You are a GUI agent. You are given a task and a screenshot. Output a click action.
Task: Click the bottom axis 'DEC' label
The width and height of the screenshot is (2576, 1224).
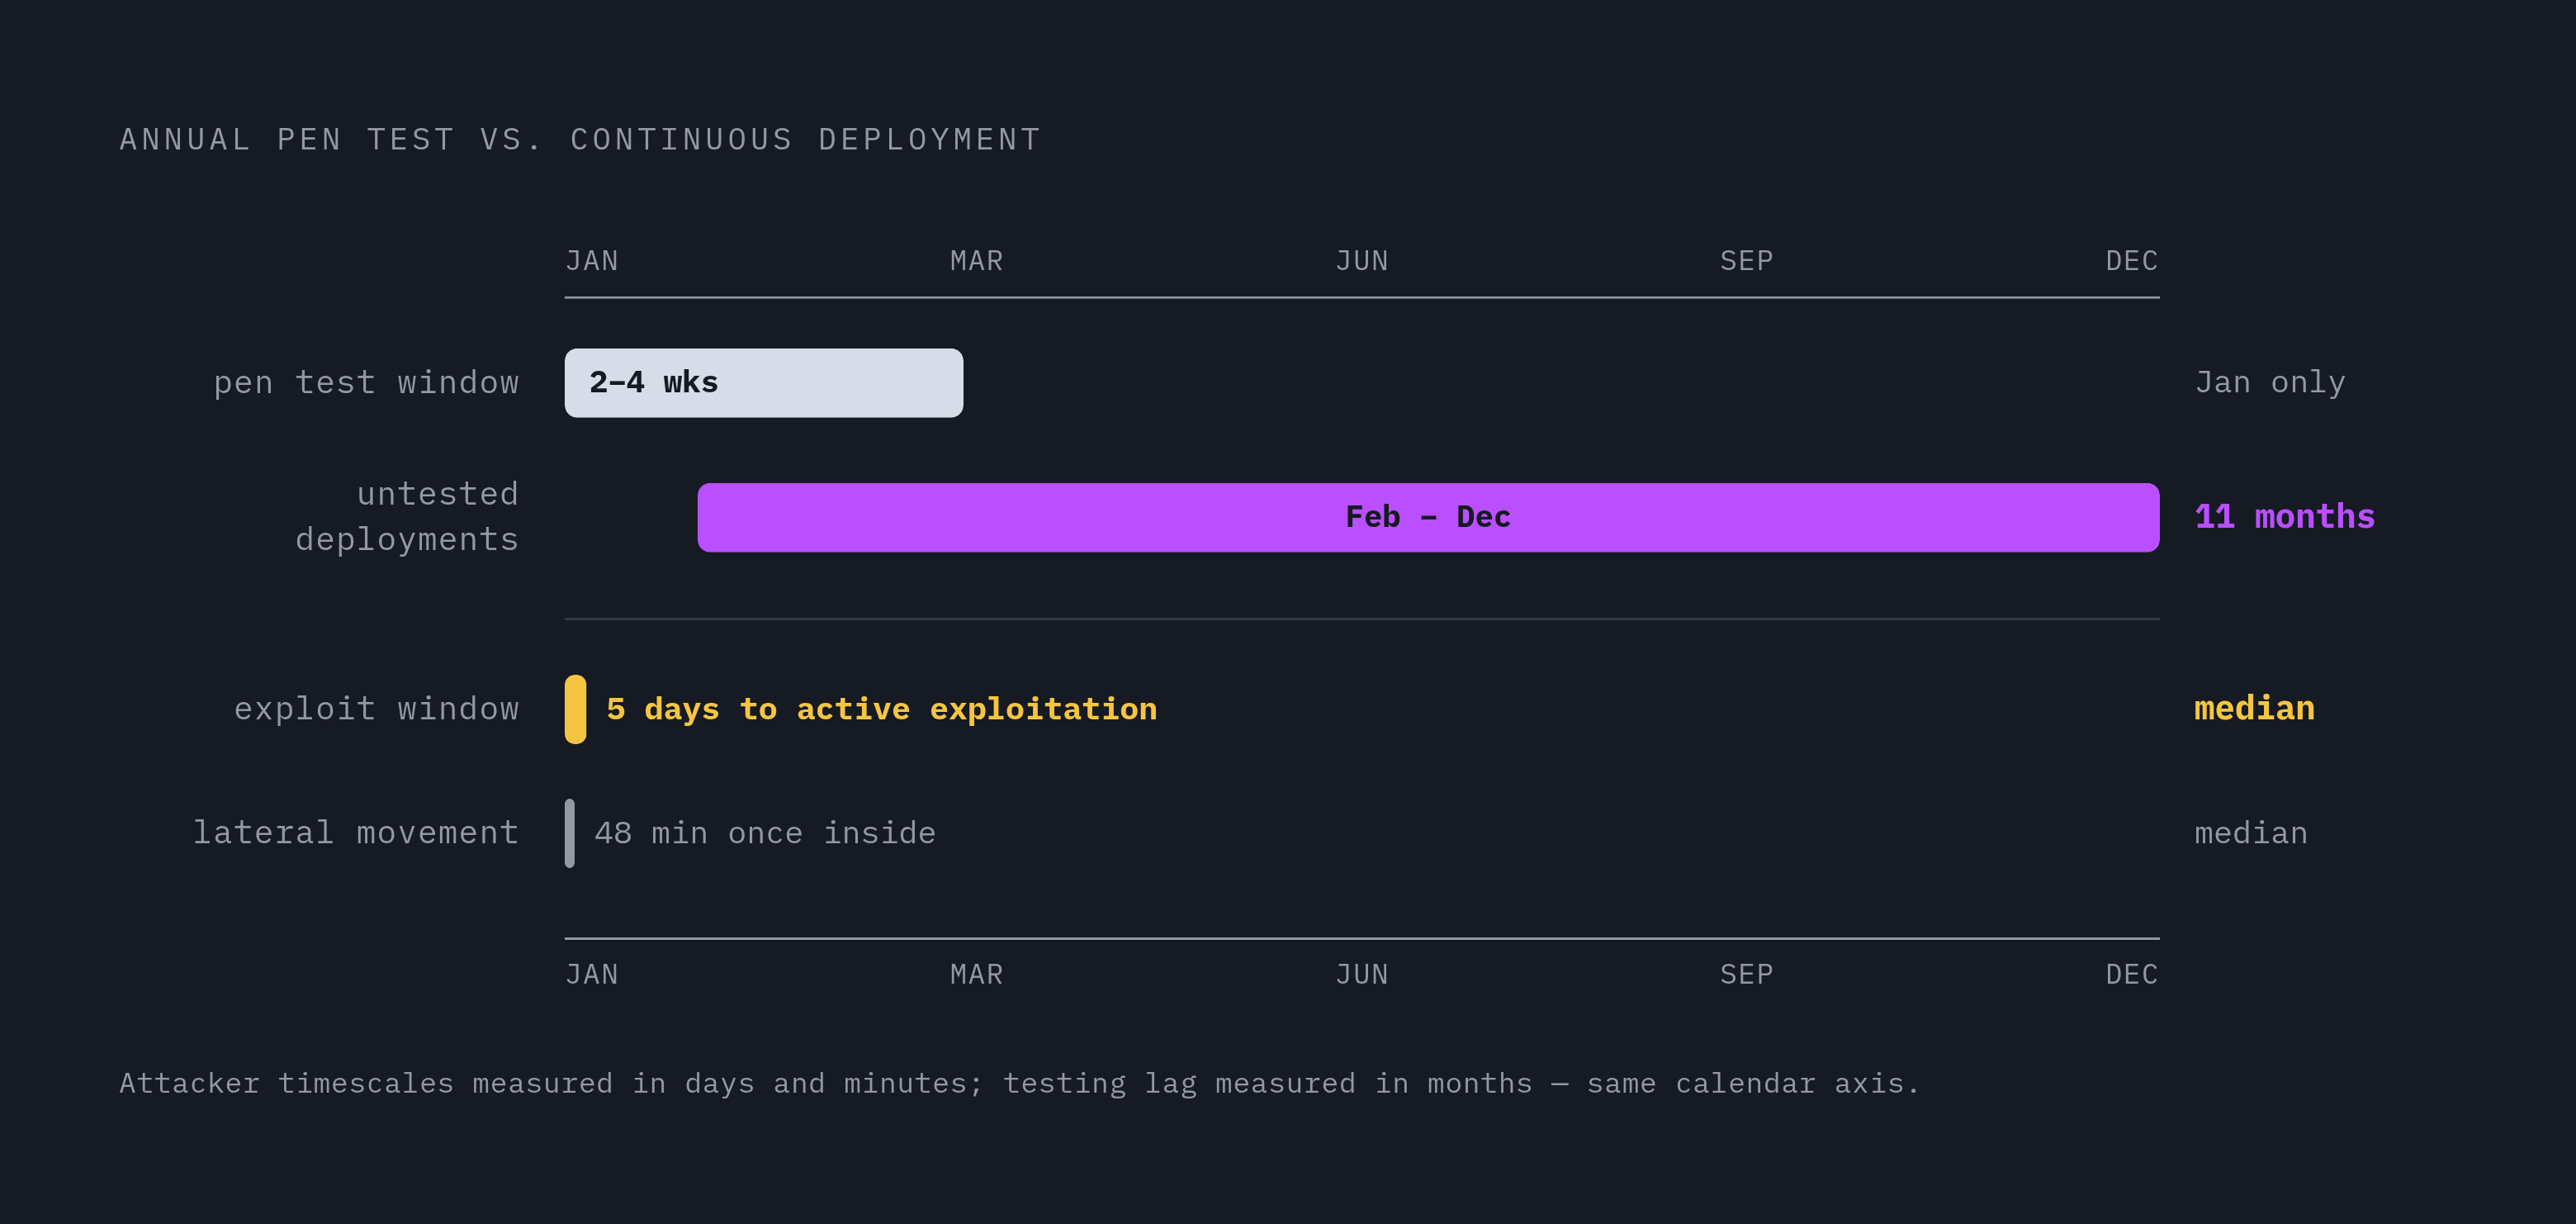[2132, 975]
